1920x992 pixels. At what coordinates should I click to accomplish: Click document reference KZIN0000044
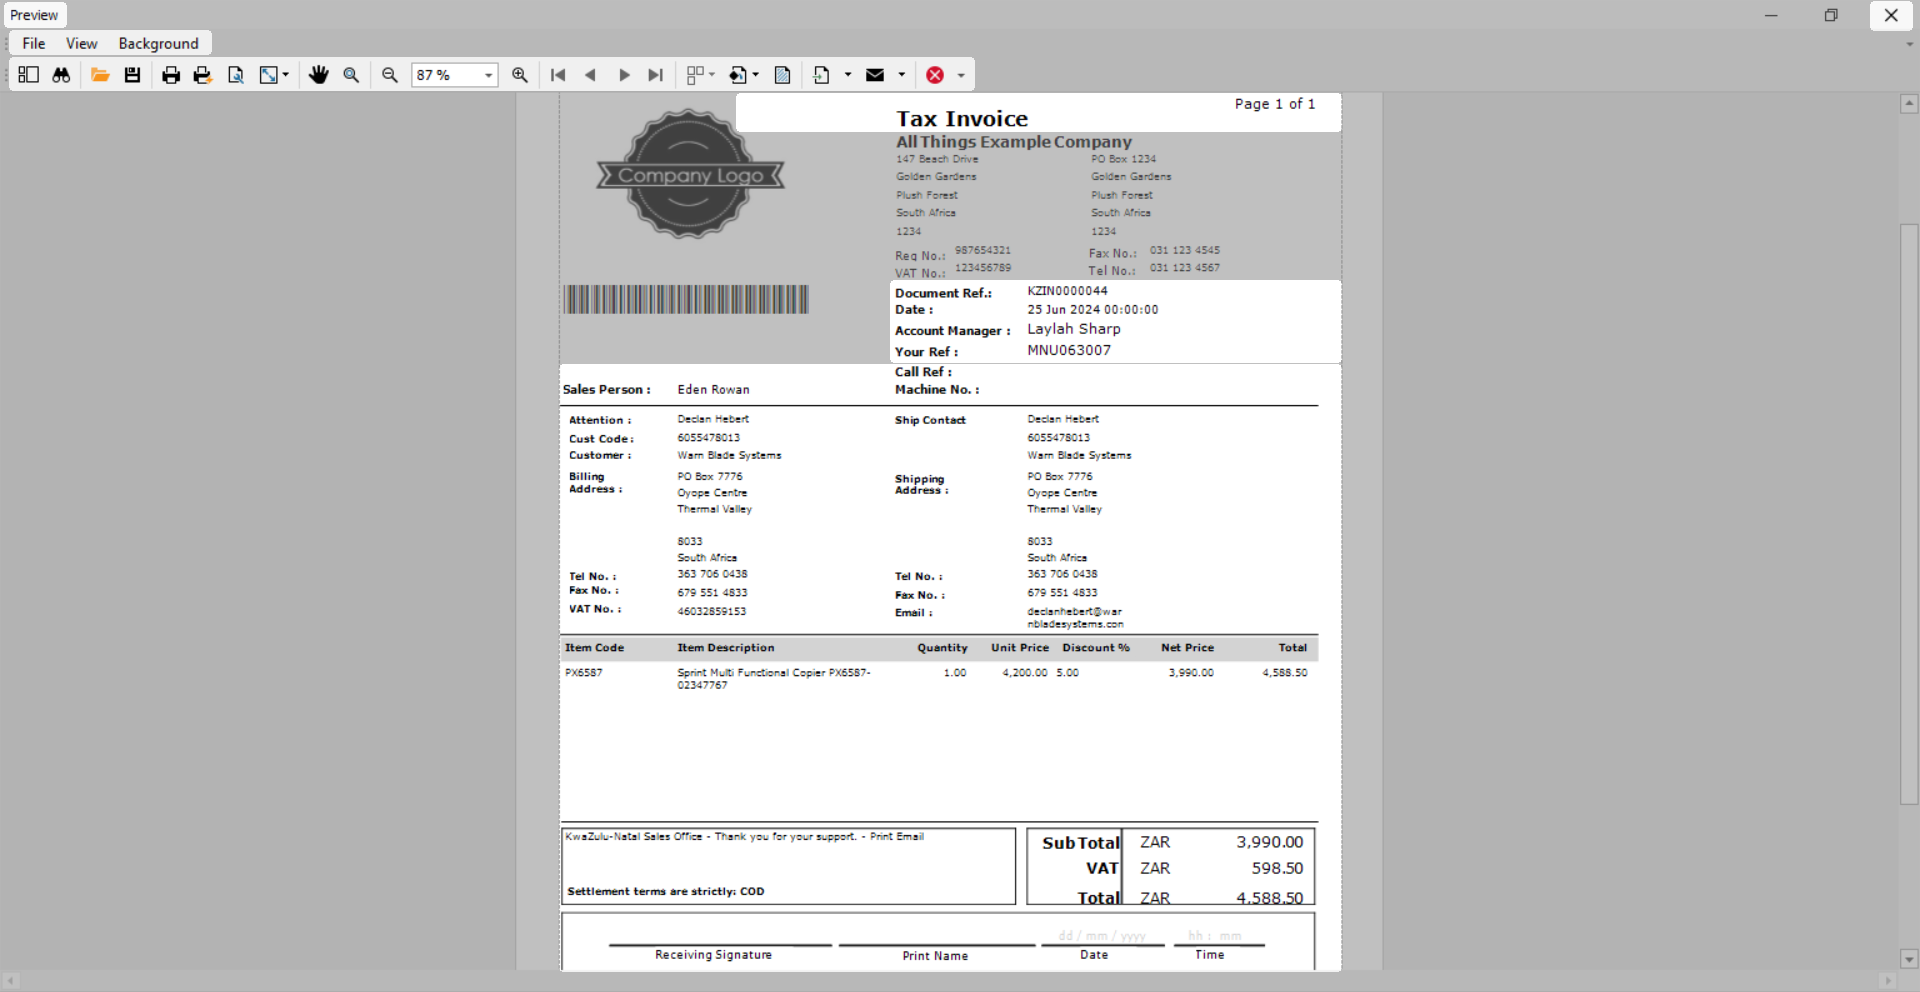pos(1067,291)
